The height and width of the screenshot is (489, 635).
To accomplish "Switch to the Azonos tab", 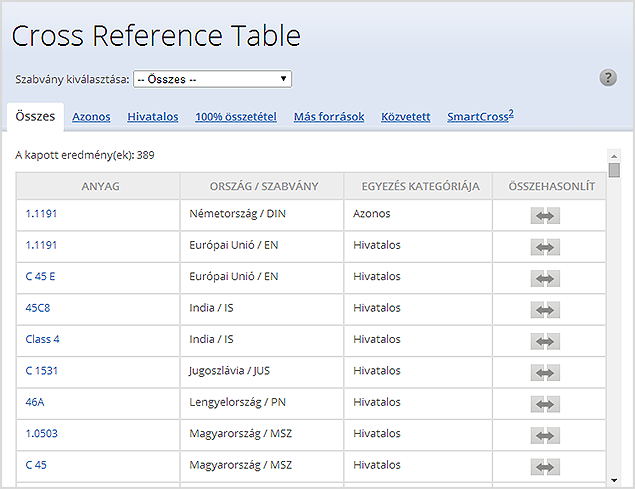I will pos(91,117).
